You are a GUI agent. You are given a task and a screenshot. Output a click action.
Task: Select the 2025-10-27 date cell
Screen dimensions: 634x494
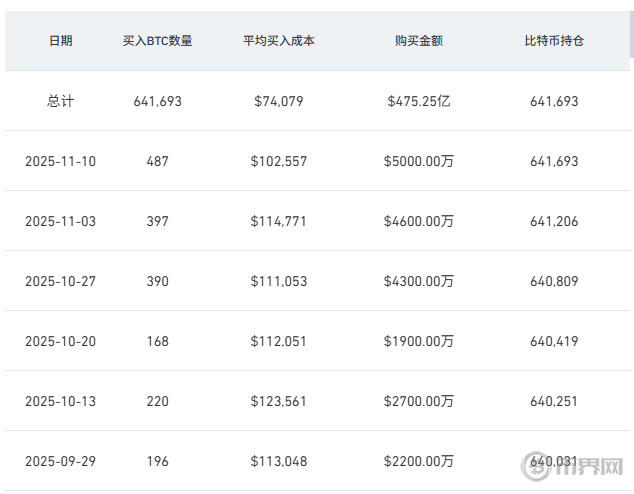pyautogui.click(x=61, y=281)
